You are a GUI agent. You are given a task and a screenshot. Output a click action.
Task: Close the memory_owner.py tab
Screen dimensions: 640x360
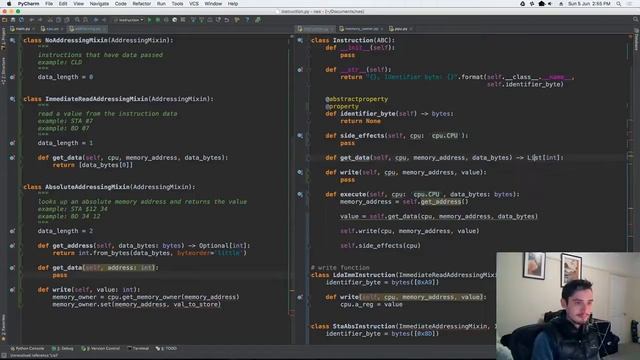click(x=382, y=29)
